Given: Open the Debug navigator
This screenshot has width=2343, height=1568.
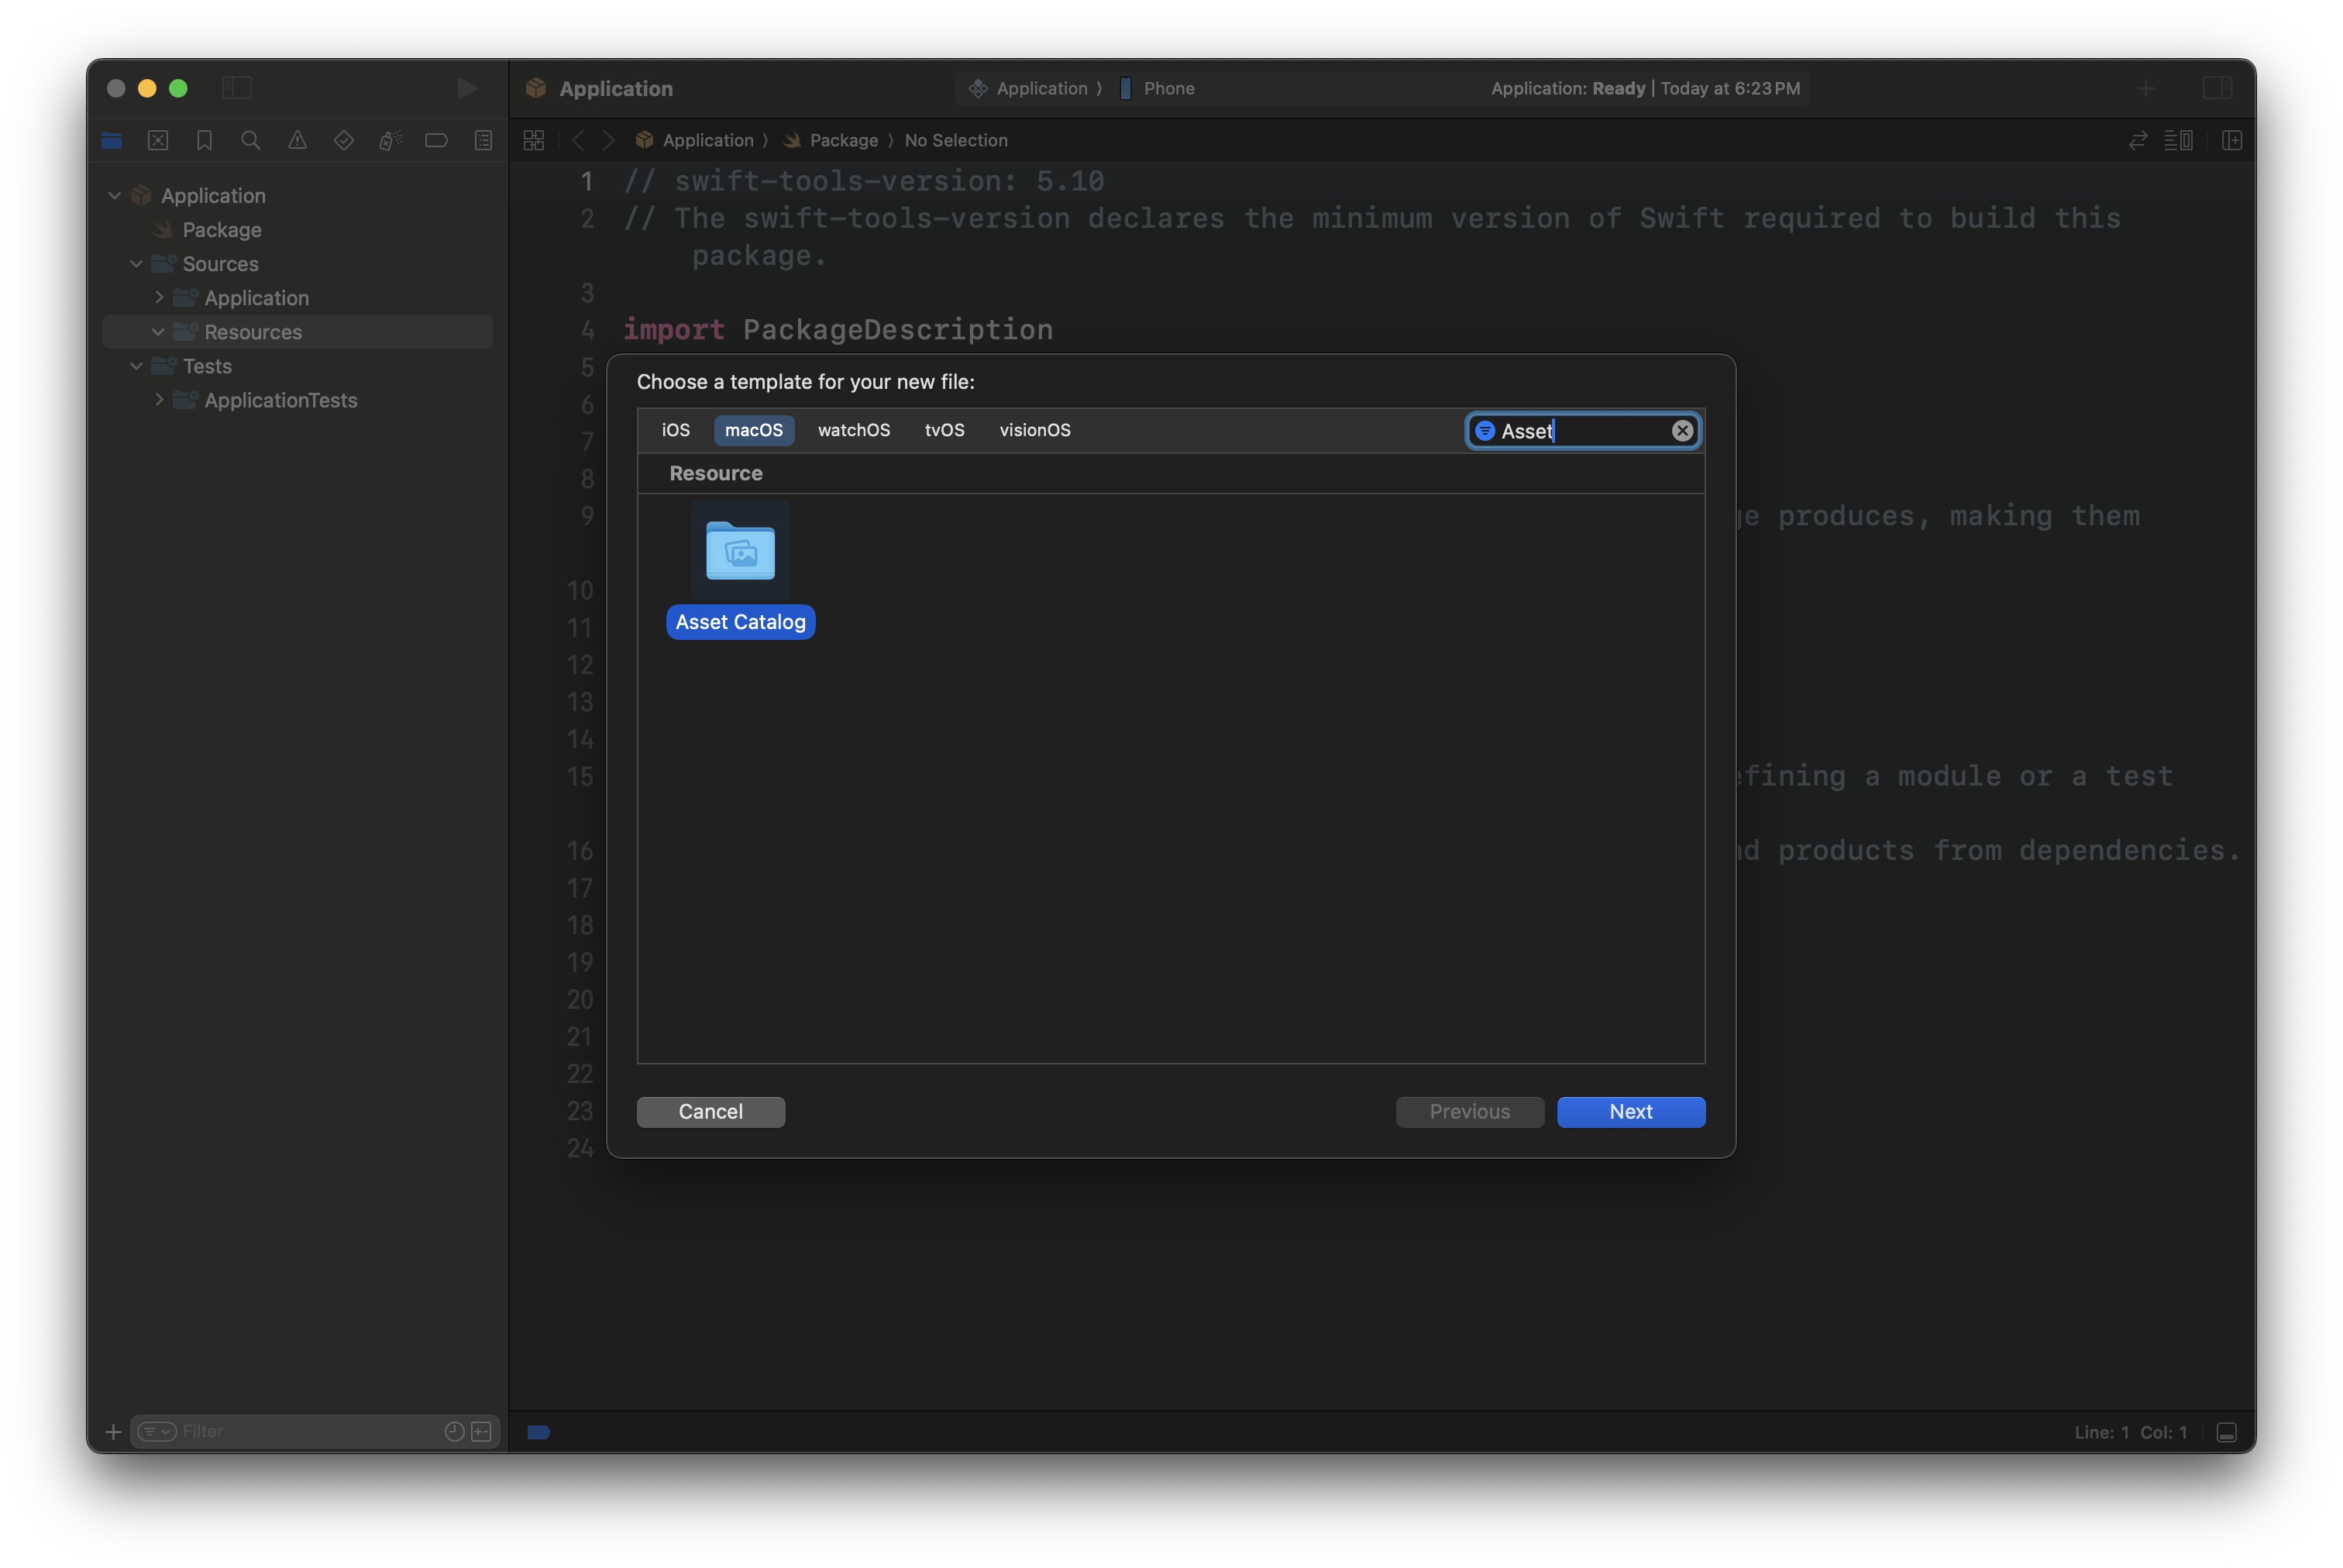Looking at the screenshot, I should 390,141.
